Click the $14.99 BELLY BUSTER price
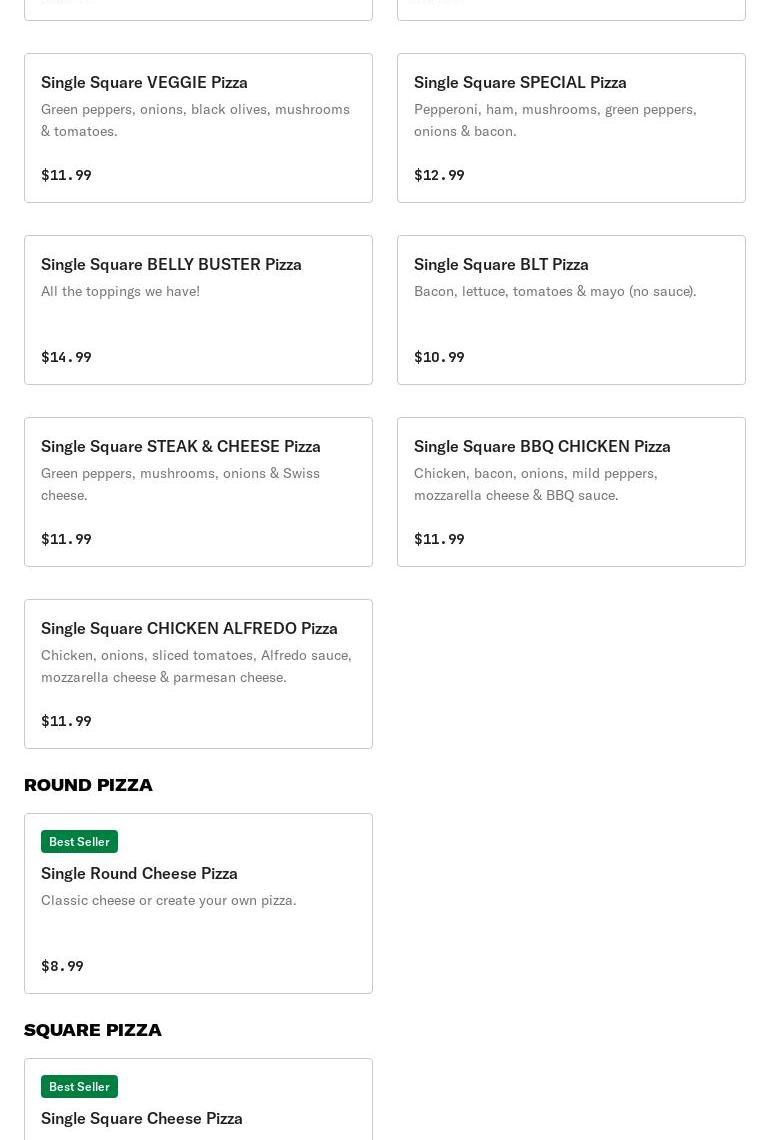Image resolution: width=770 pixels, height=1140 pixels. [66, 357]
